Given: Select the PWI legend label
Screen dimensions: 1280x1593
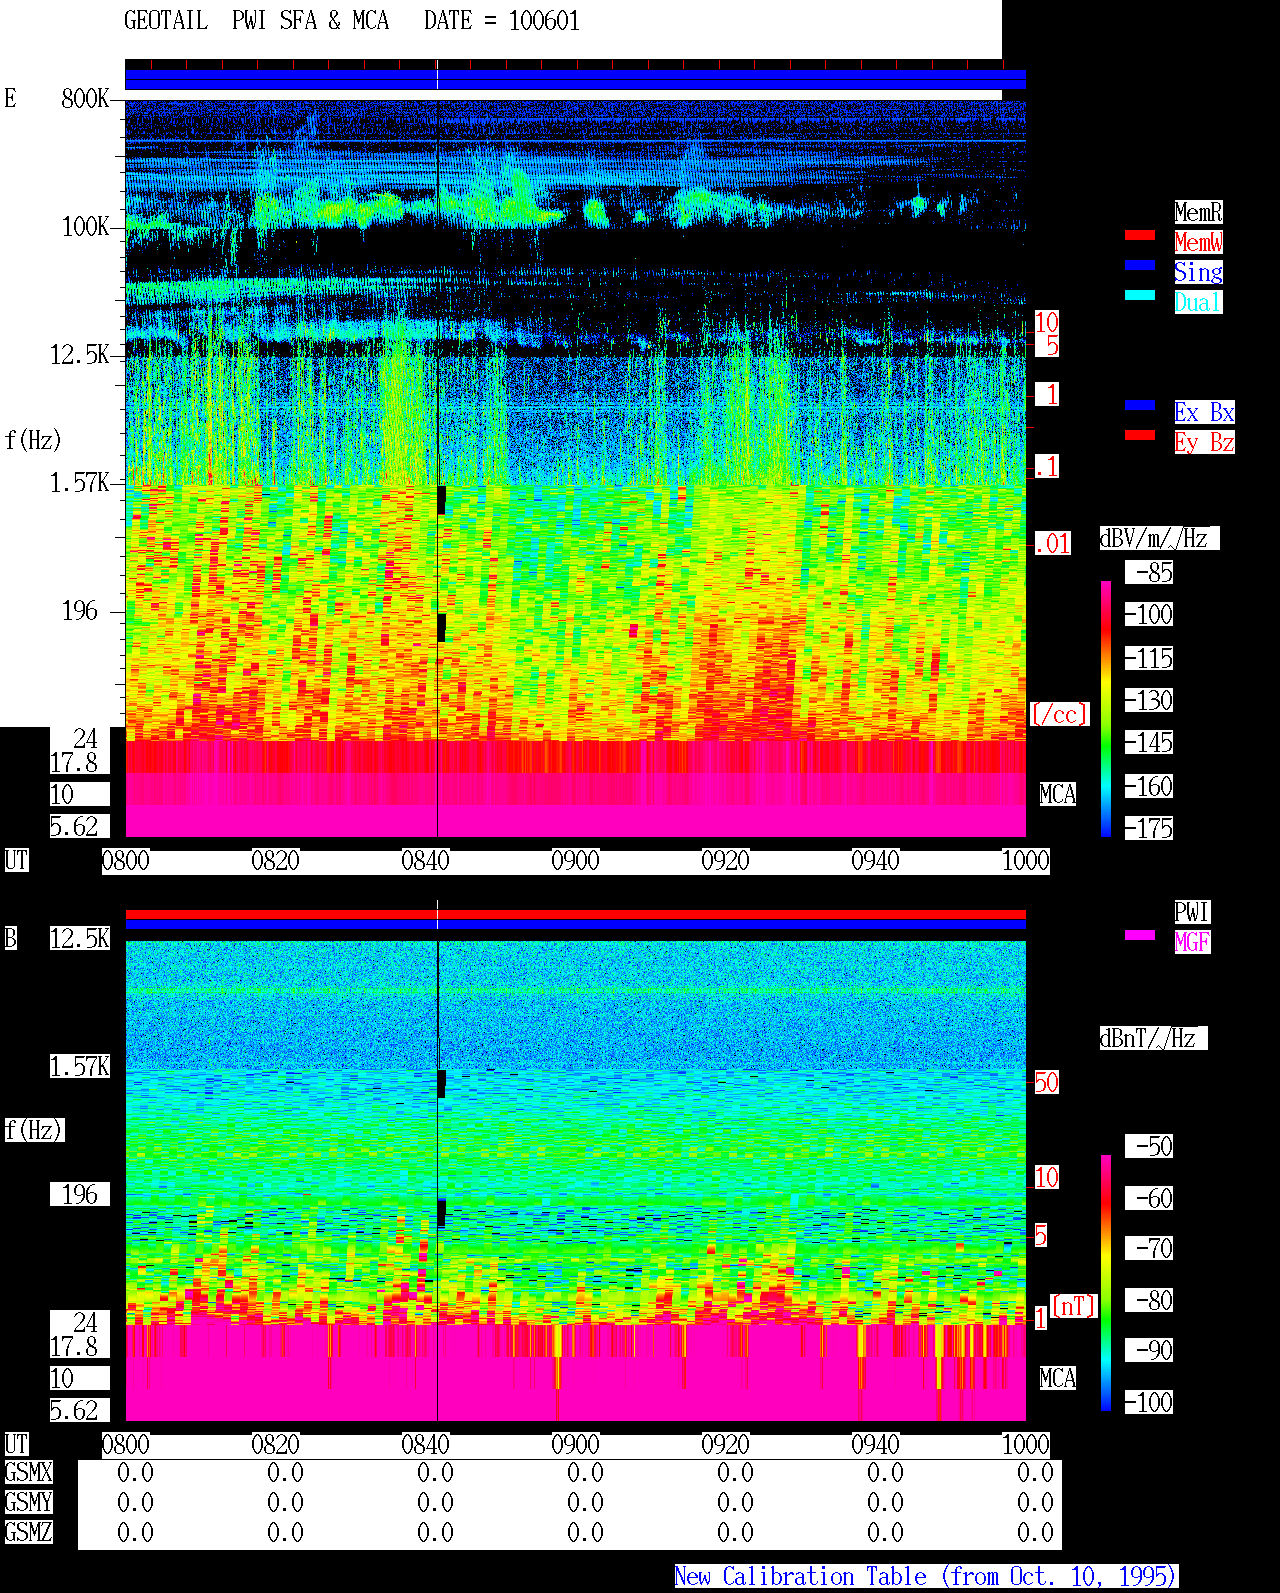Looking at the screenshot, I should [1192, 912].
